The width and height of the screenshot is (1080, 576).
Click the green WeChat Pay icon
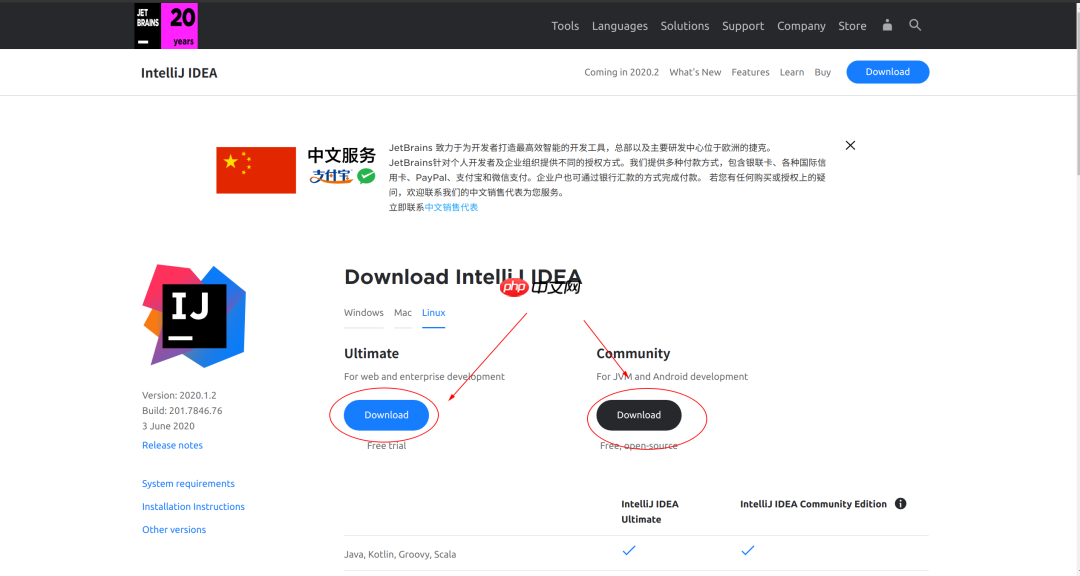366,176
